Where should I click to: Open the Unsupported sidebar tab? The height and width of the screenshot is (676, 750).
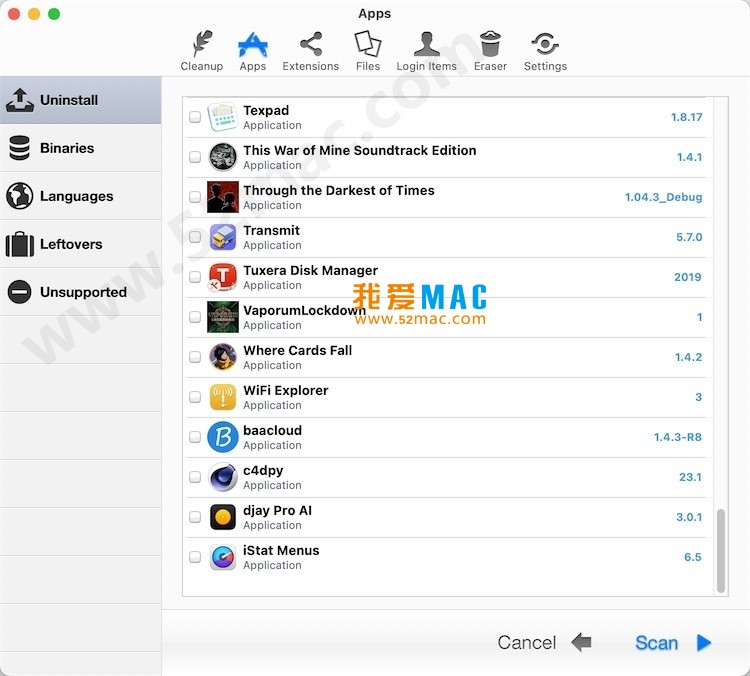tap(80, 292)
